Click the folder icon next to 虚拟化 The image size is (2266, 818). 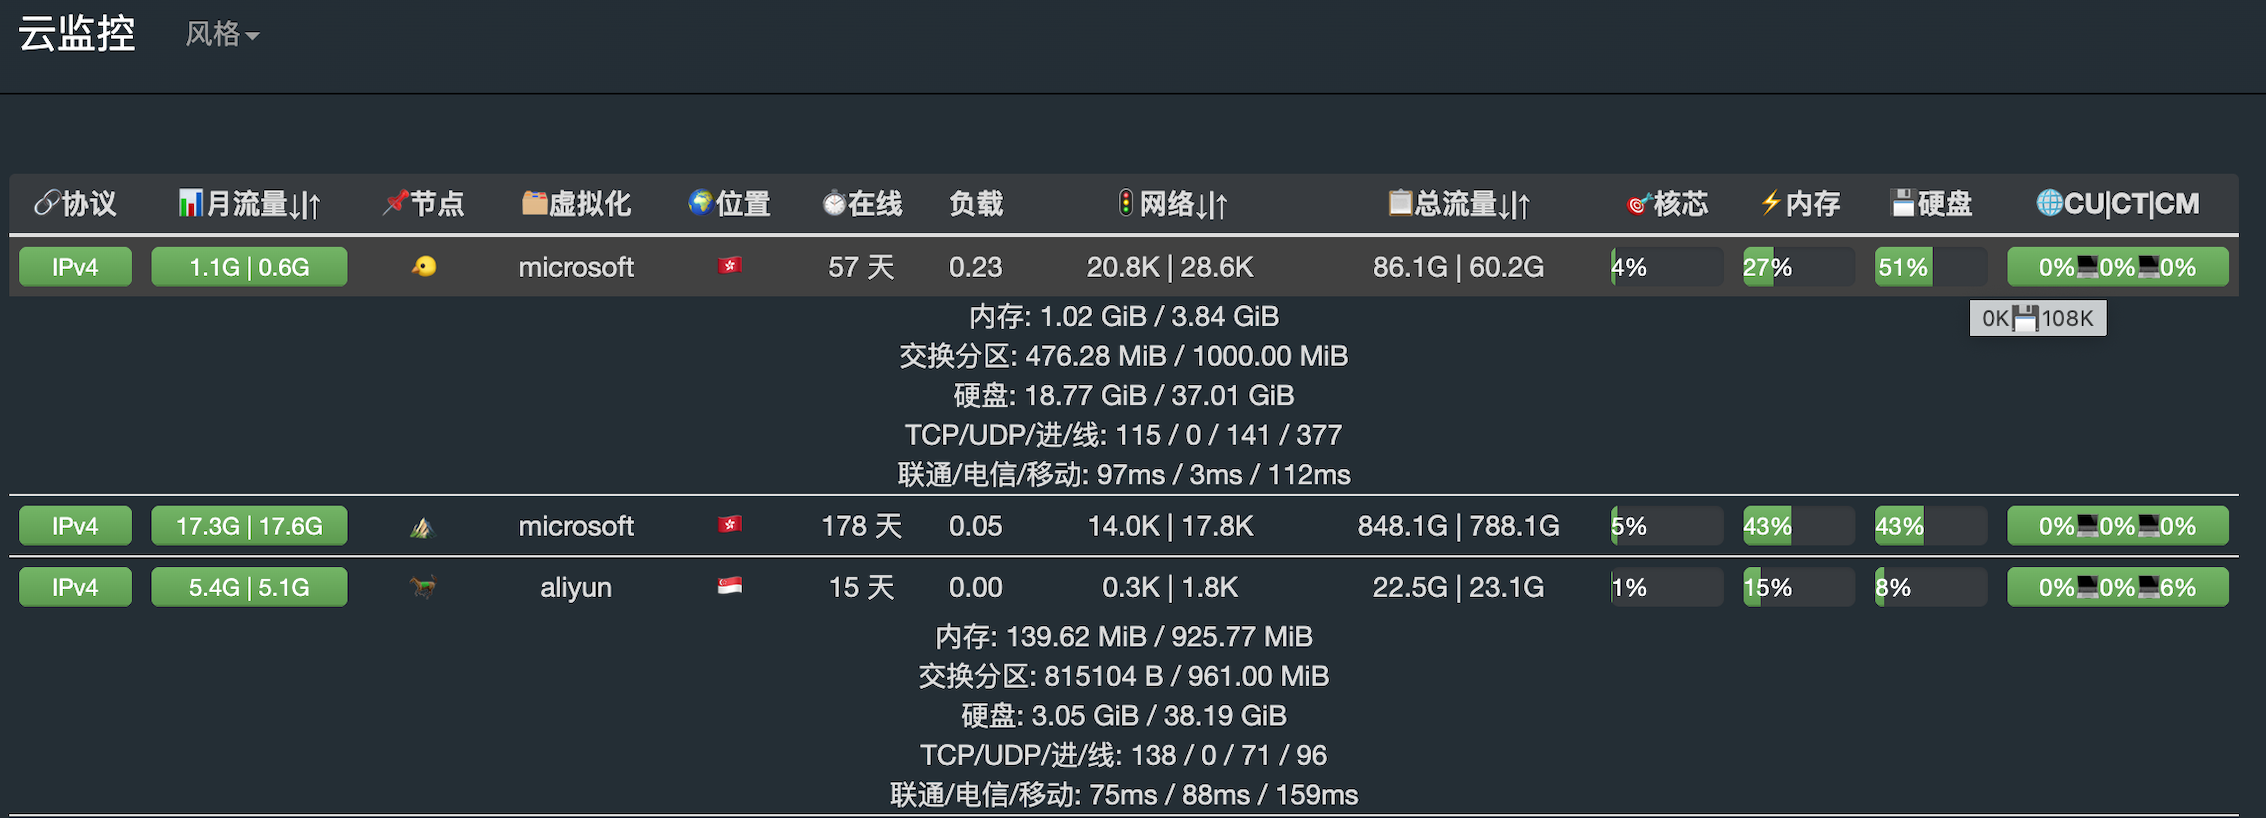[x=533, y=203]
